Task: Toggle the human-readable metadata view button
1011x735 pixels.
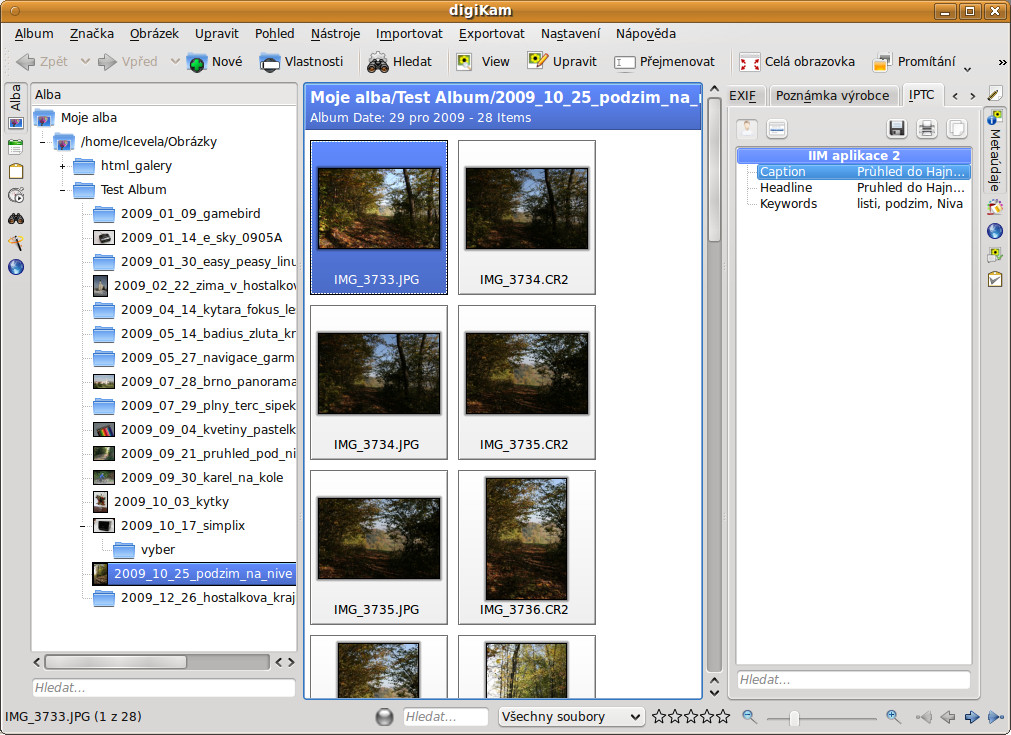Action: (748, 128)
